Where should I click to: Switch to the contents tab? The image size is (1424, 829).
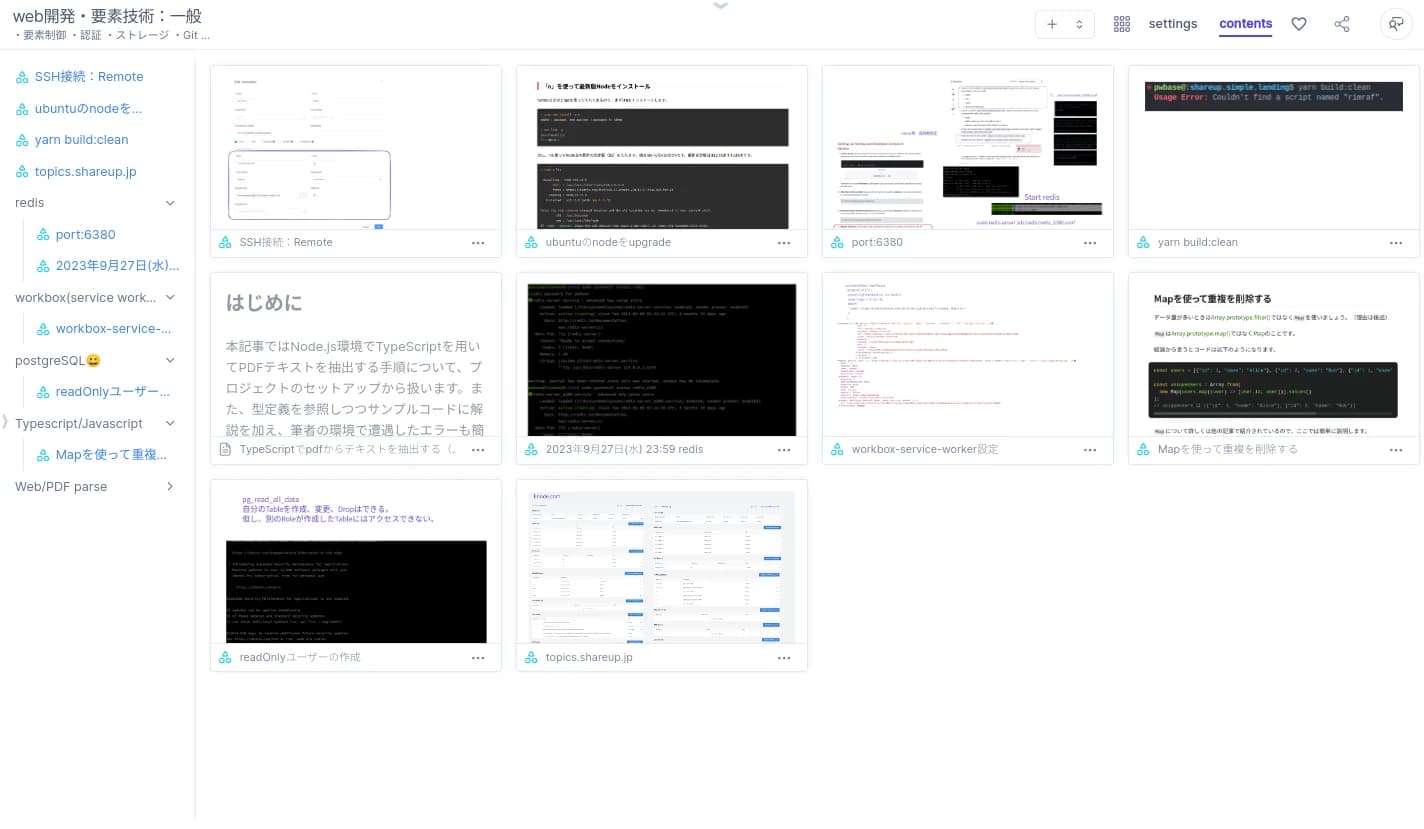(1245, 24)
